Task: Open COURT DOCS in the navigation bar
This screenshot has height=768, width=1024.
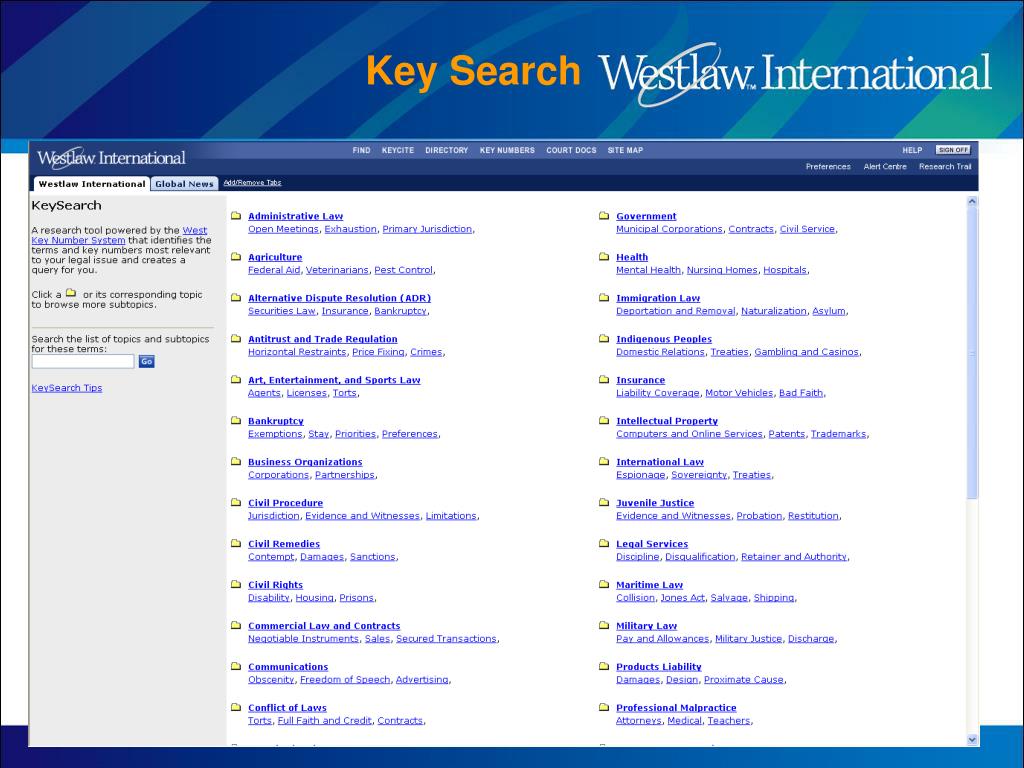Action: coord(571,150)
